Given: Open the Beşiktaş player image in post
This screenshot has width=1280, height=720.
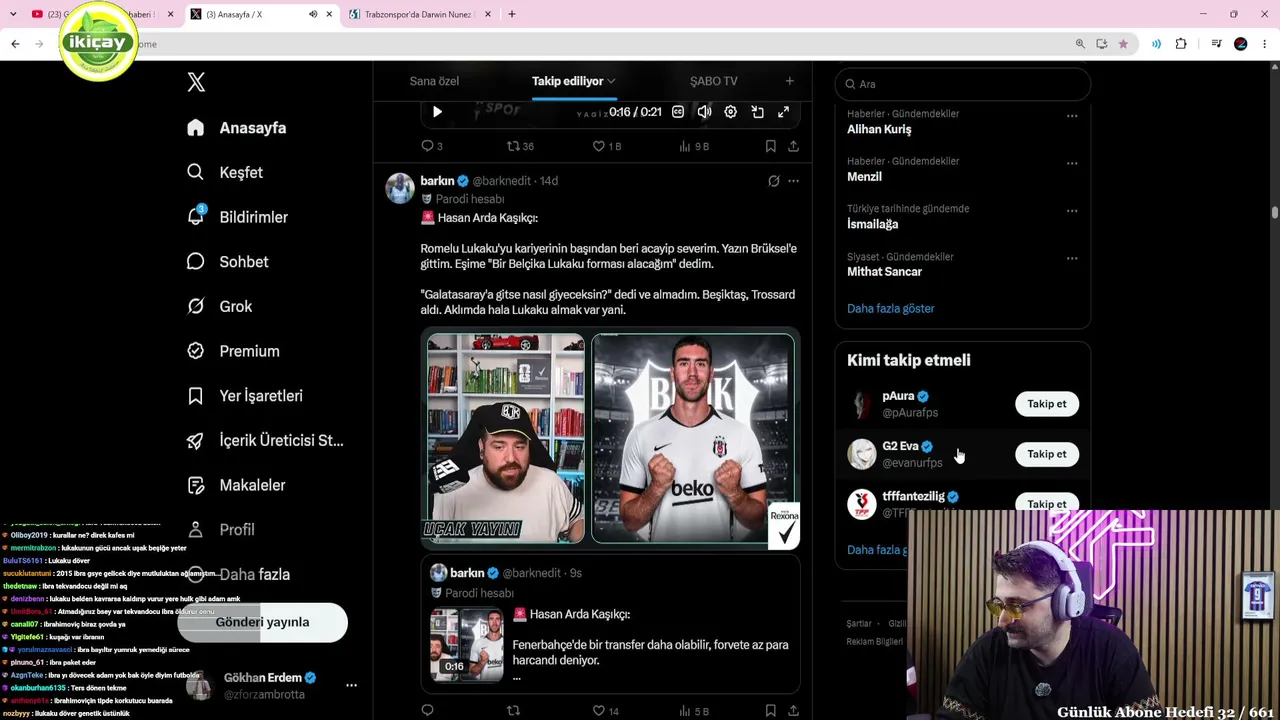Looking at the screenshot, I should (693, 438).
